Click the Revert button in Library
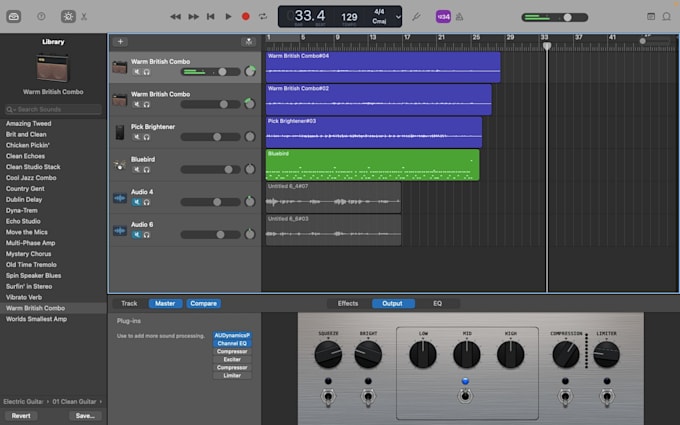This screenshot has width=680, height=425. coord(21,415)
